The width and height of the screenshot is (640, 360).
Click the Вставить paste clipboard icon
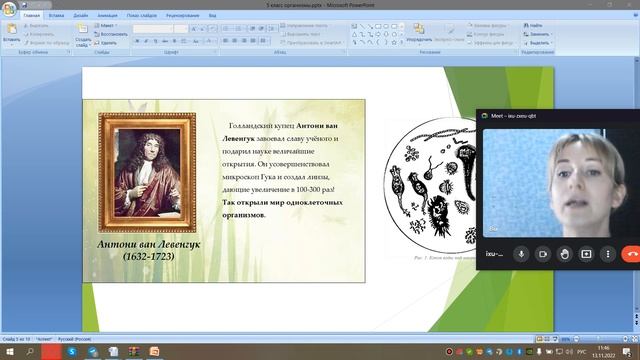pyautogui.click(x=11, y=29)
